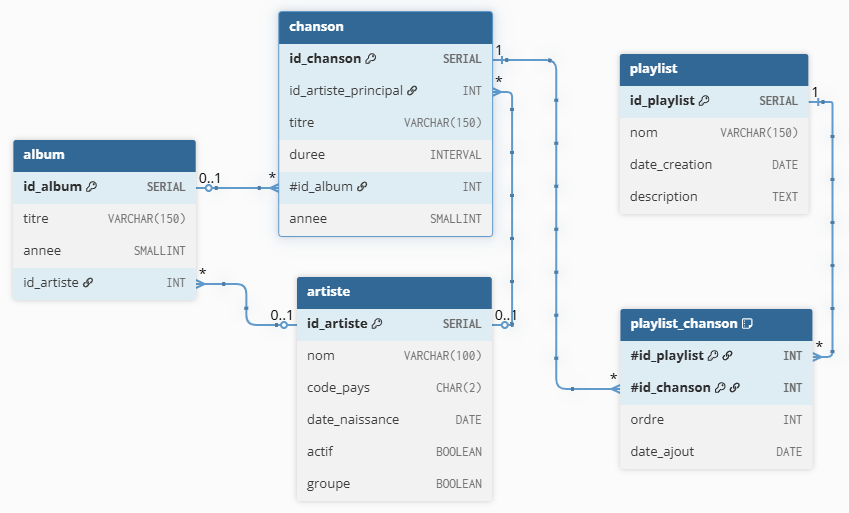Click the link icon beside id_artiste_principal
Image resolution: width=849 pixels, height=513 pixels.
pyautogui.click(x=412, y=91)
